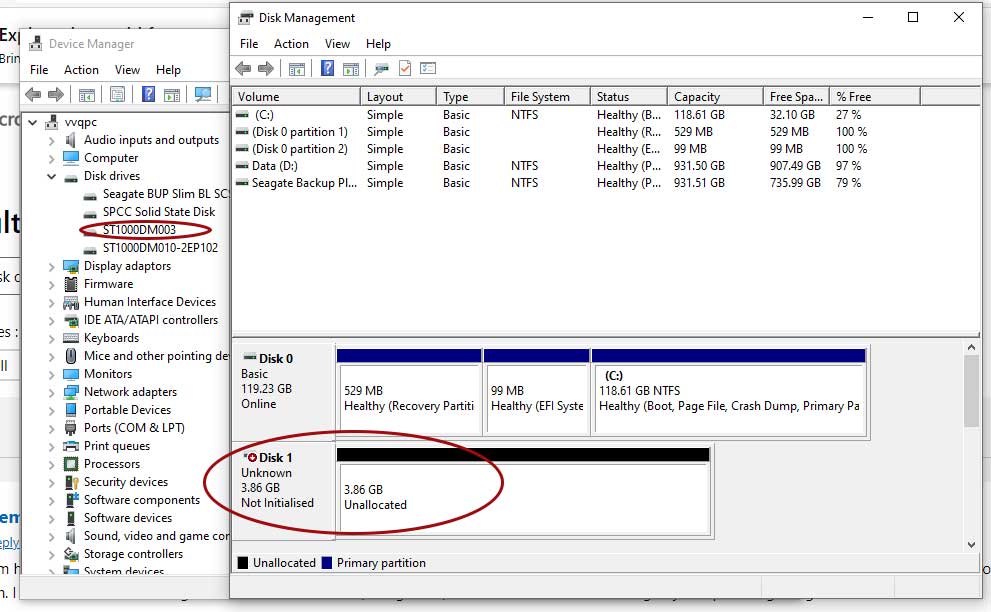Viewport: 991px width, 612px height.
Task: Select the Security devices icon
Action: point(71,482)
